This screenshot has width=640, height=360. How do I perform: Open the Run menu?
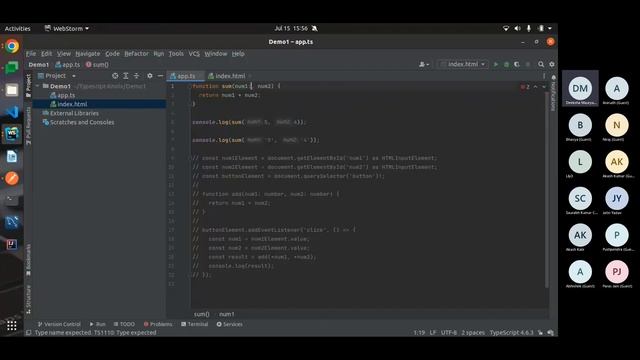coord(158,54)
